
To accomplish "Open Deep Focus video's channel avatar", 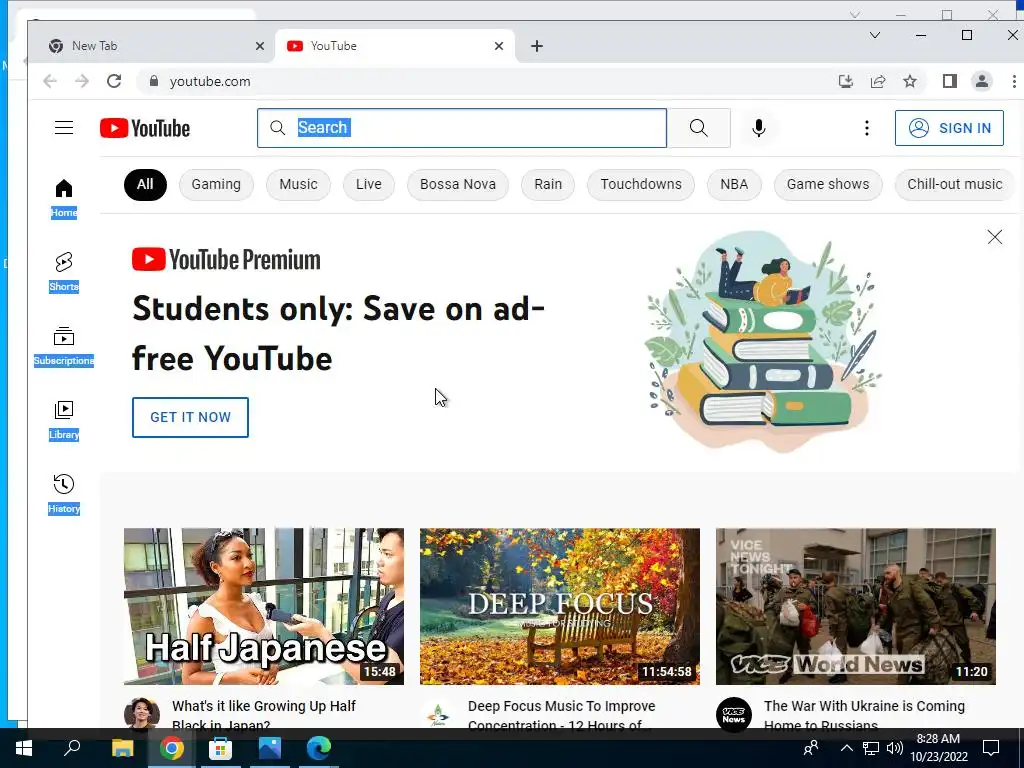I will coord(438,714).
